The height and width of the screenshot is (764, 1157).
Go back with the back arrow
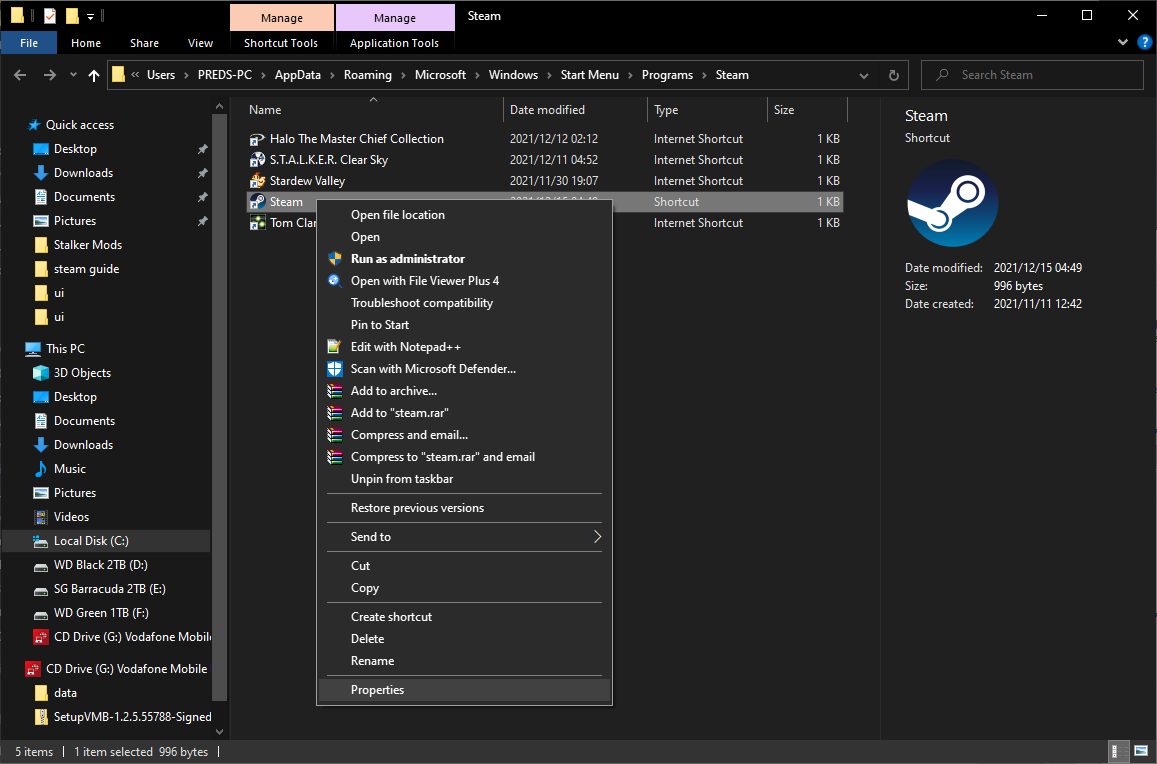coord(20,75)
